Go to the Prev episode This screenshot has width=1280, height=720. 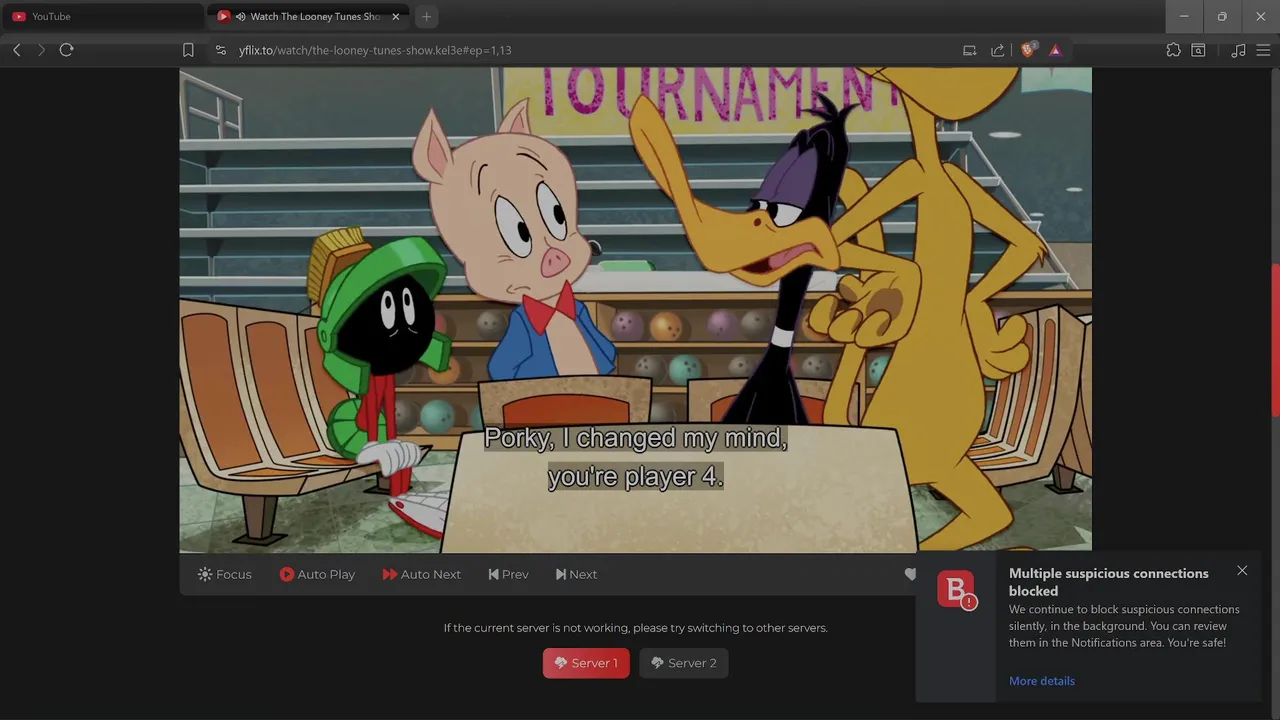(508, 574)
